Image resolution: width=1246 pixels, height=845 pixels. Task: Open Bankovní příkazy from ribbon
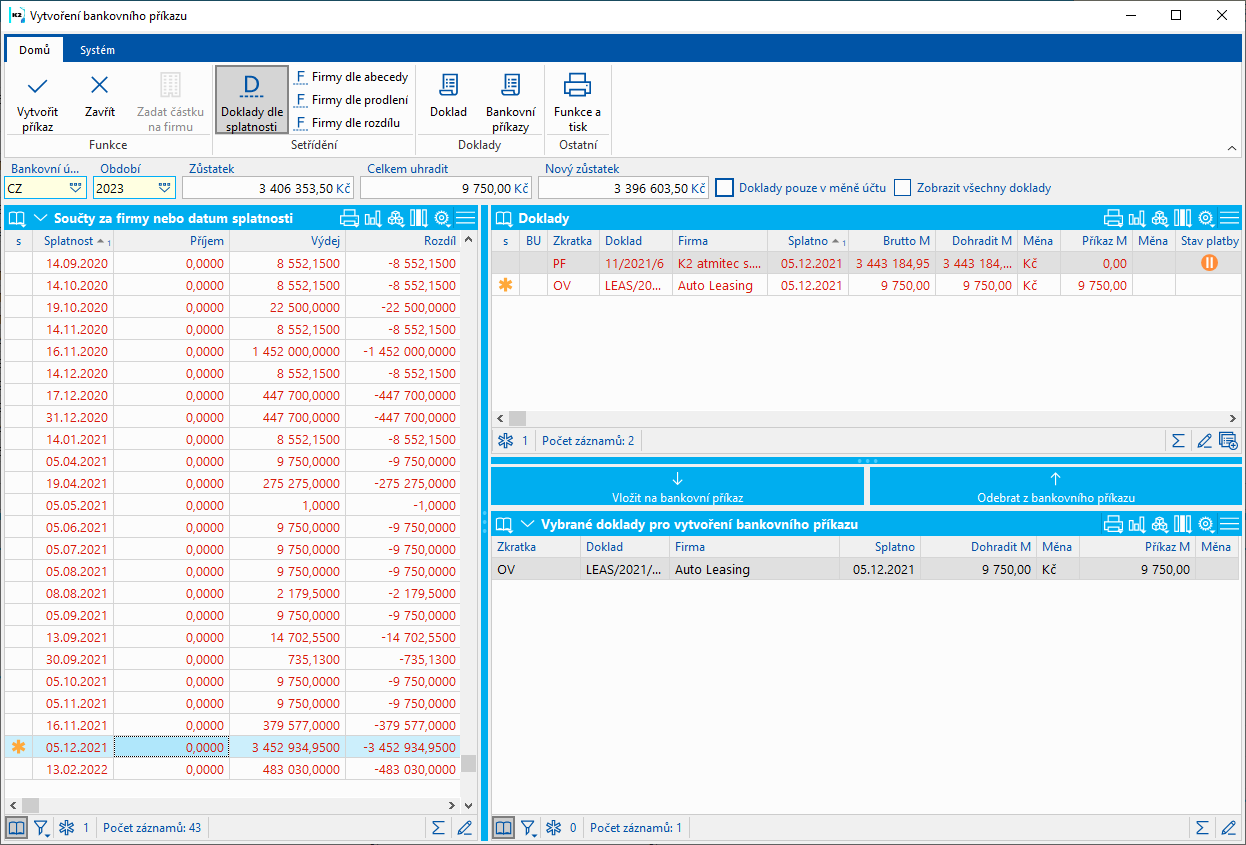tap(510, 86)
